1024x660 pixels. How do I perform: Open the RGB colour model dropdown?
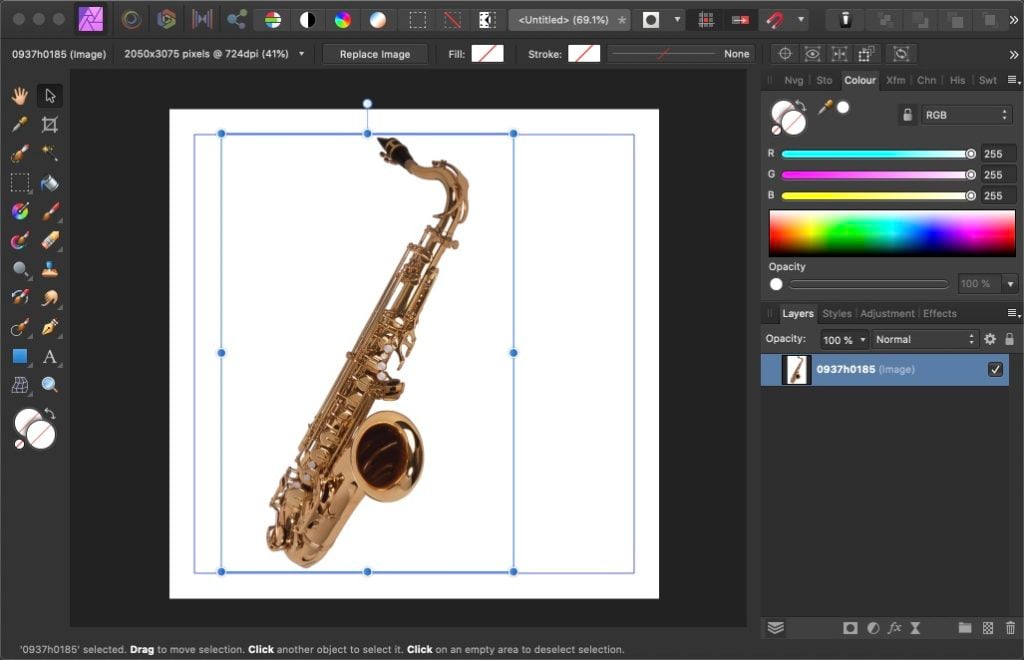pyautogui.click(x=965, y=115)
